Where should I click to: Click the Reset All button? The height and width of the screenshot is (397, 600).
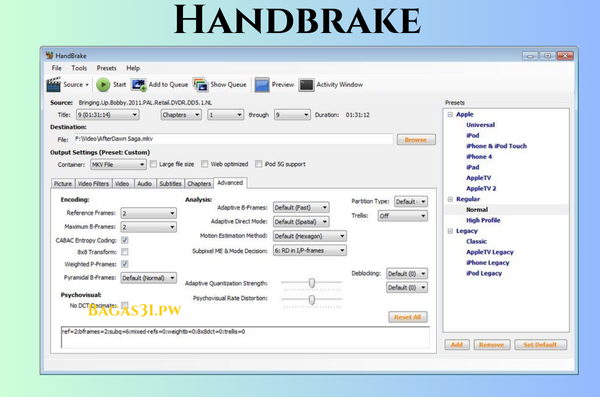[x=408, y=317]
